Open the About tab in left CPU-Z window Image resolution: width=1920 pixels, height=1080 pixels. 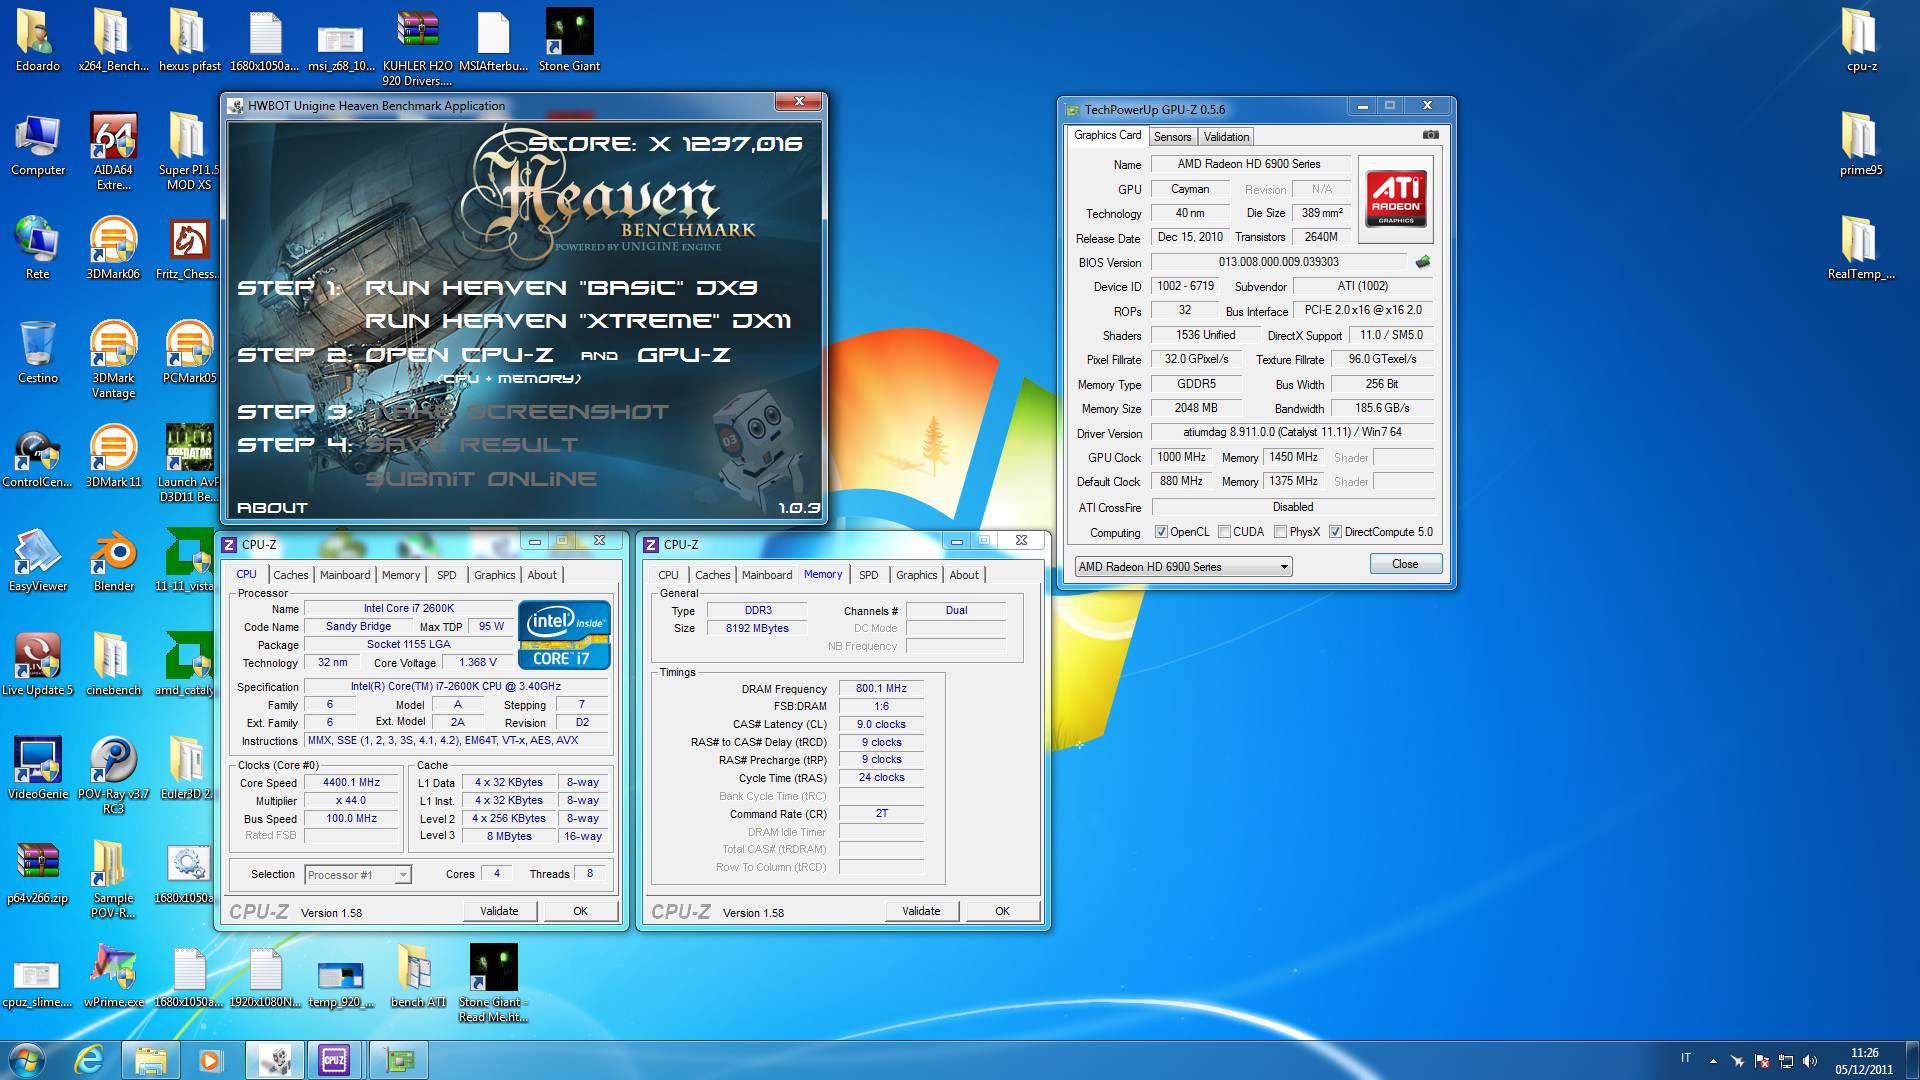tap(542, 575)
